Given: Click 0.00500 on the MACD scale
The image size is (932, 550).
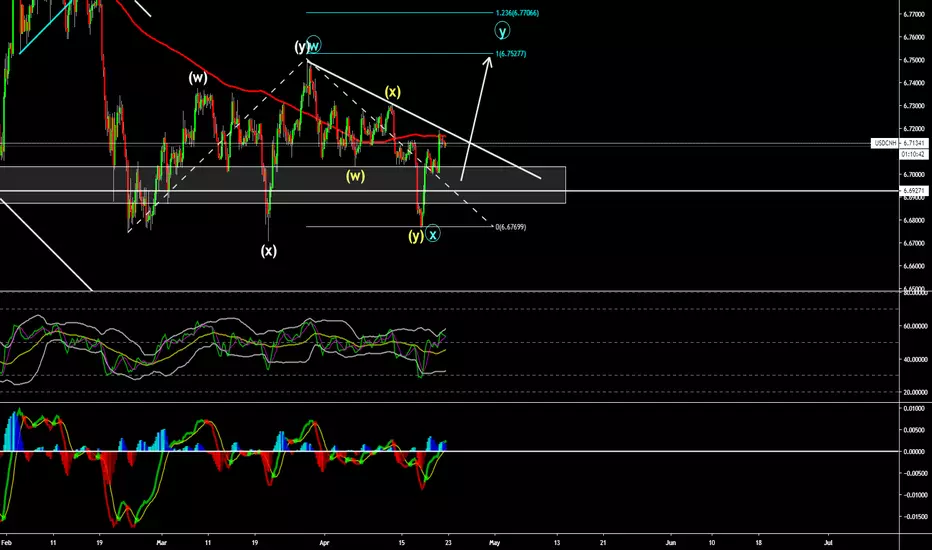Looking at the screenshot, I should (x=914, y=430).
